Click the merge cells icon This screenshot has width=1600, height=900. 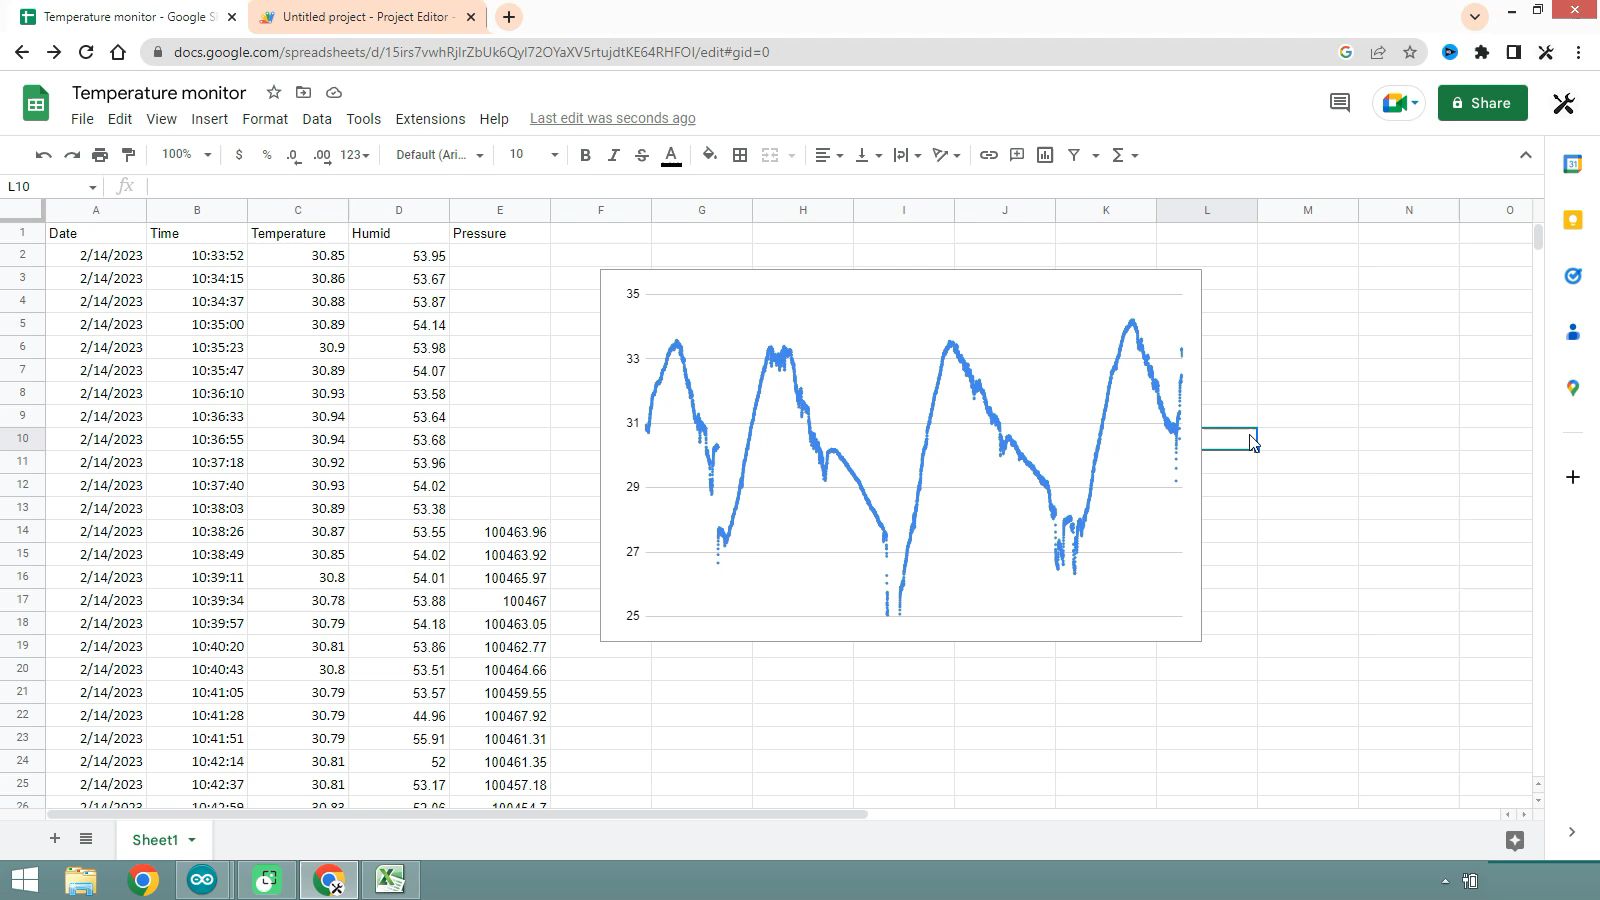770,155
